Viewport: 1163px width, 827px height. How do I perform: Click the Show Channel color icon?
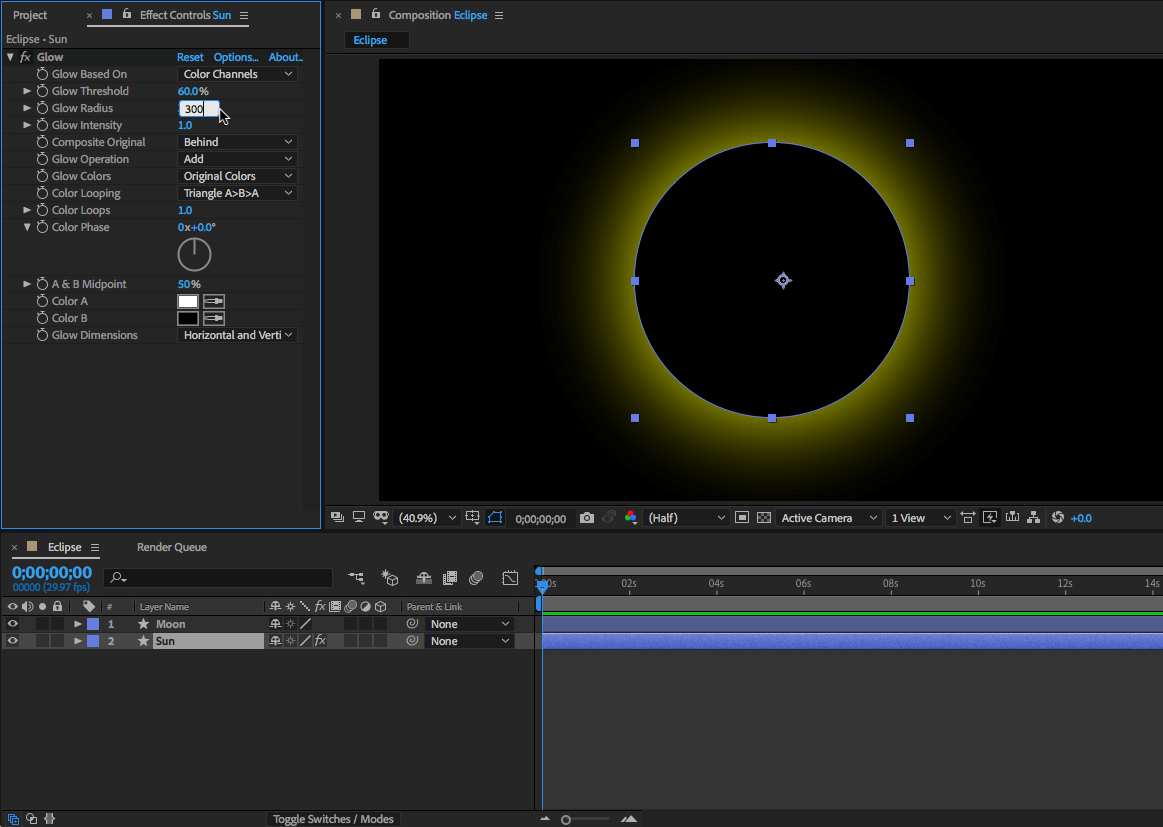click(x=631, y=518)
